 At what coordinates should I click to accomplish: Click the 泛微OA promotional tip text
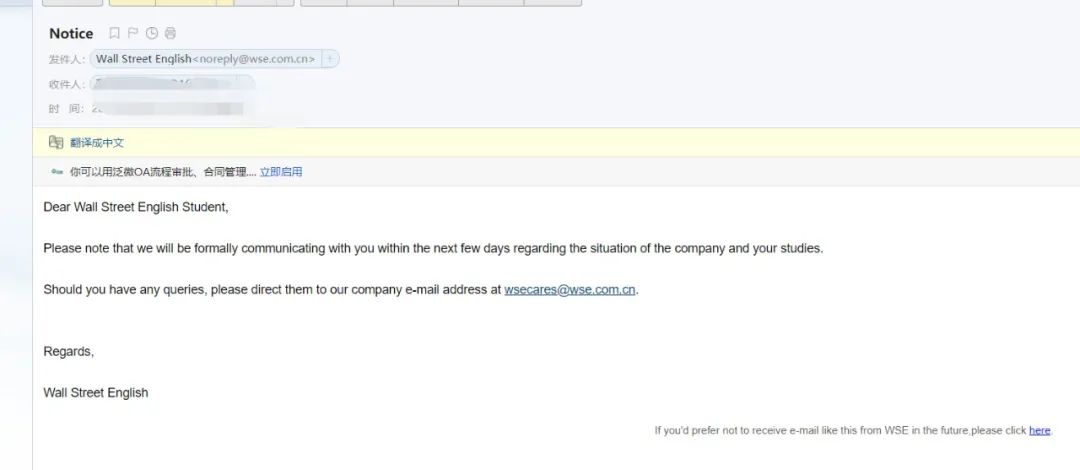[162, 172]
